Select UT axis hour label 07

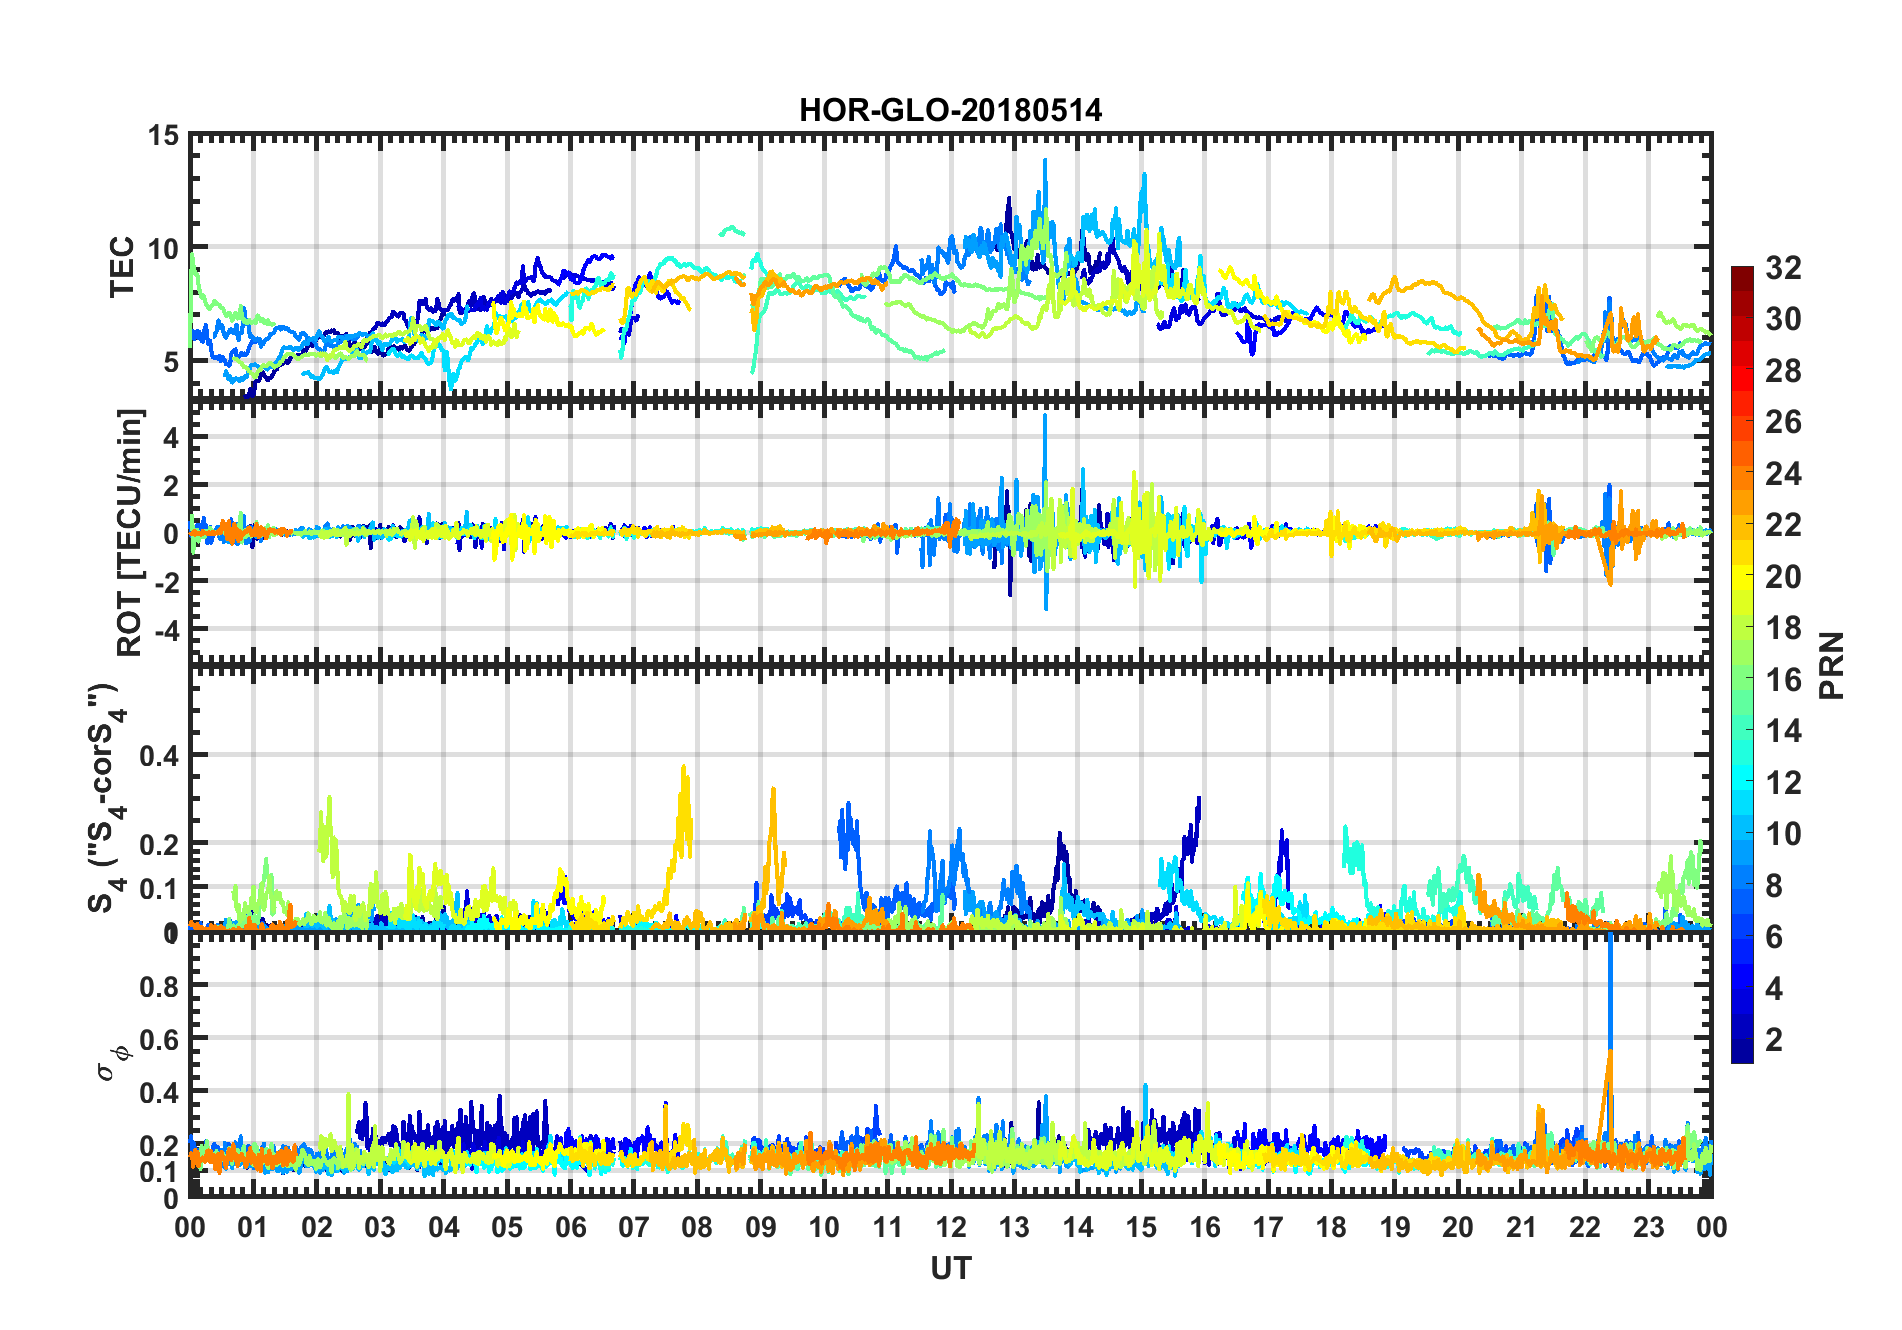pos(634,1227)
